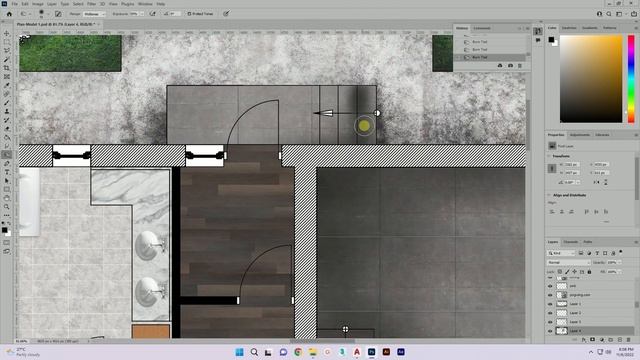Select the Clone Stamp tool
Screen dimensions: 640x360
[7, 111]
